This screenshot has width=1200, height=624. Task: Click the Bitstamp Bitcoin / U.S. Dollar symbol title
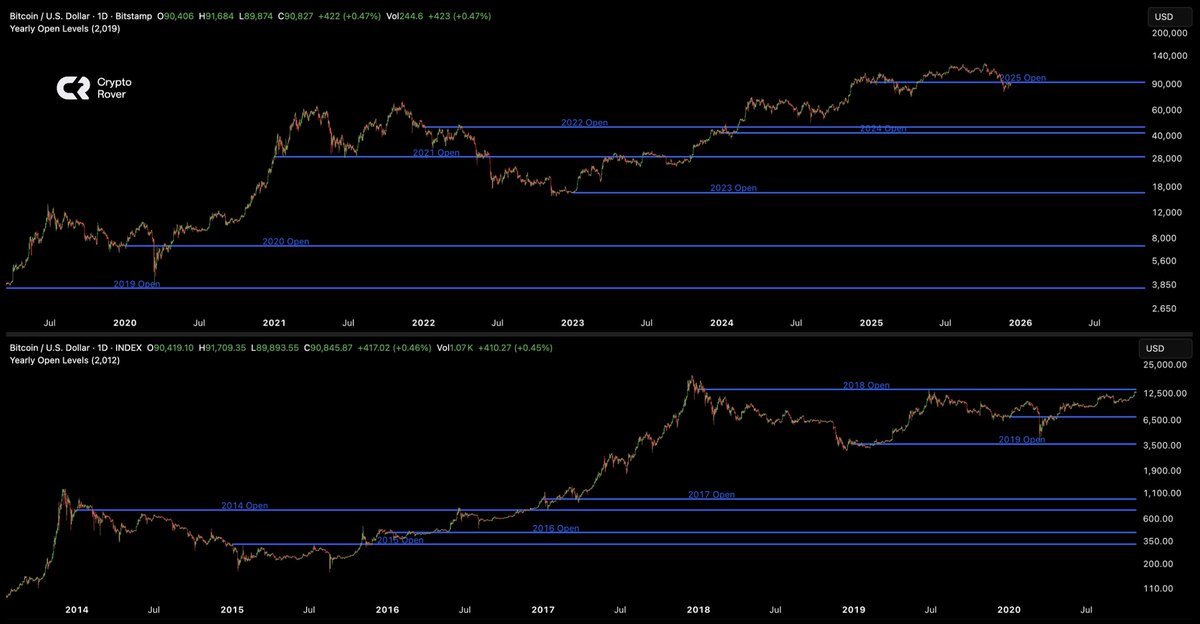pos(75,17)
